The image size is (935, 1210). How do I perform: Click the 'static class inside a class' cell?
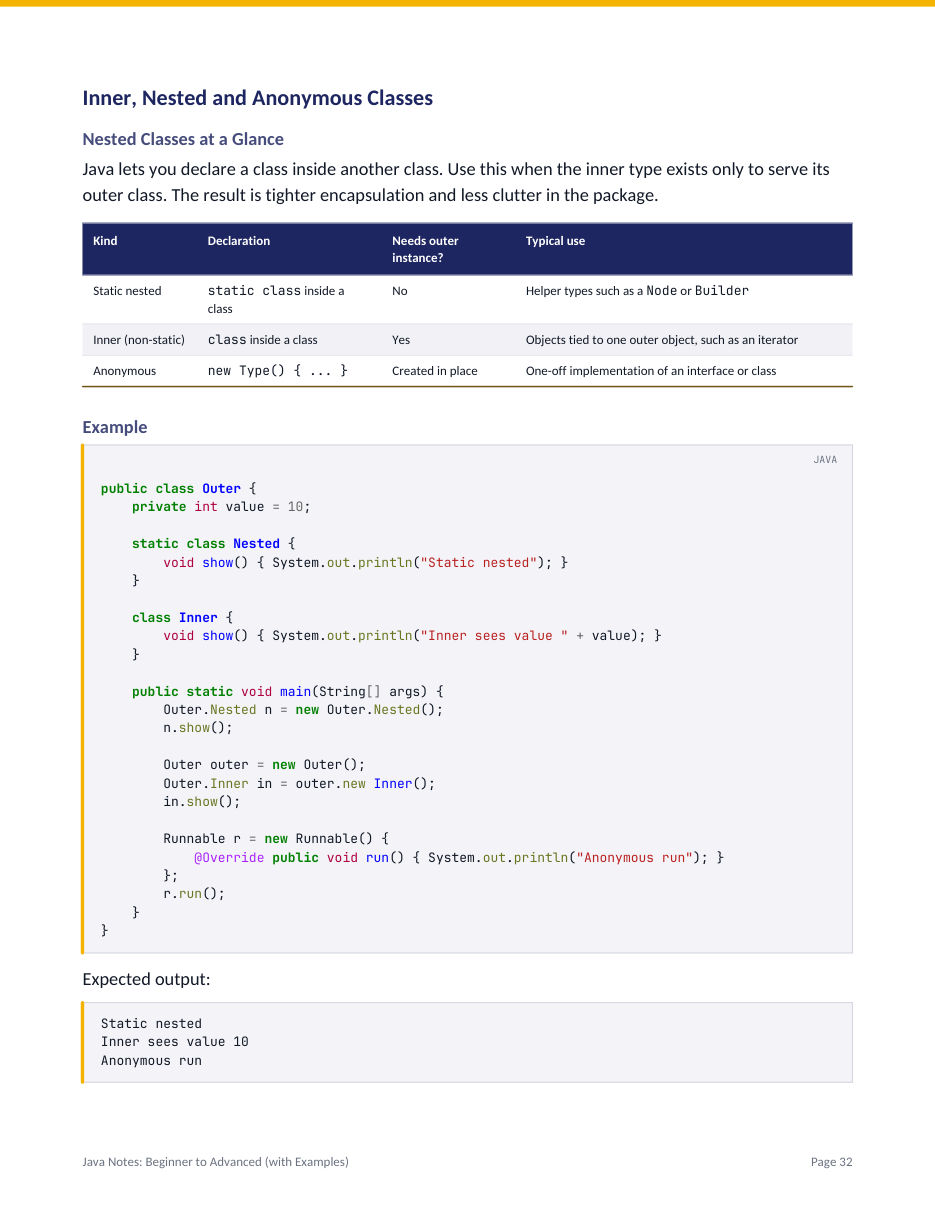coord(276,299)
